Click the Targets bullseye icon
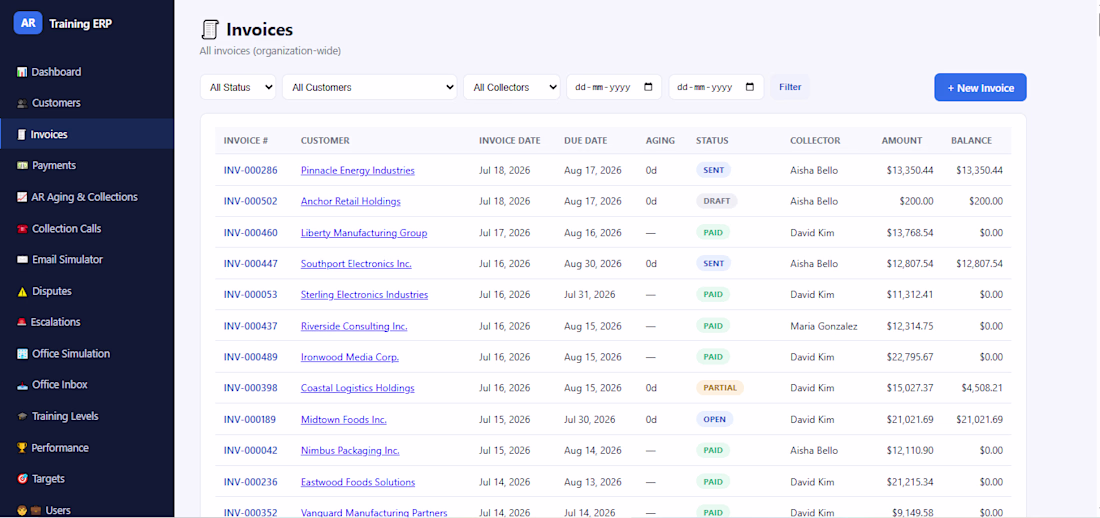Screen dimensions: 1100x518 point(22,479)
